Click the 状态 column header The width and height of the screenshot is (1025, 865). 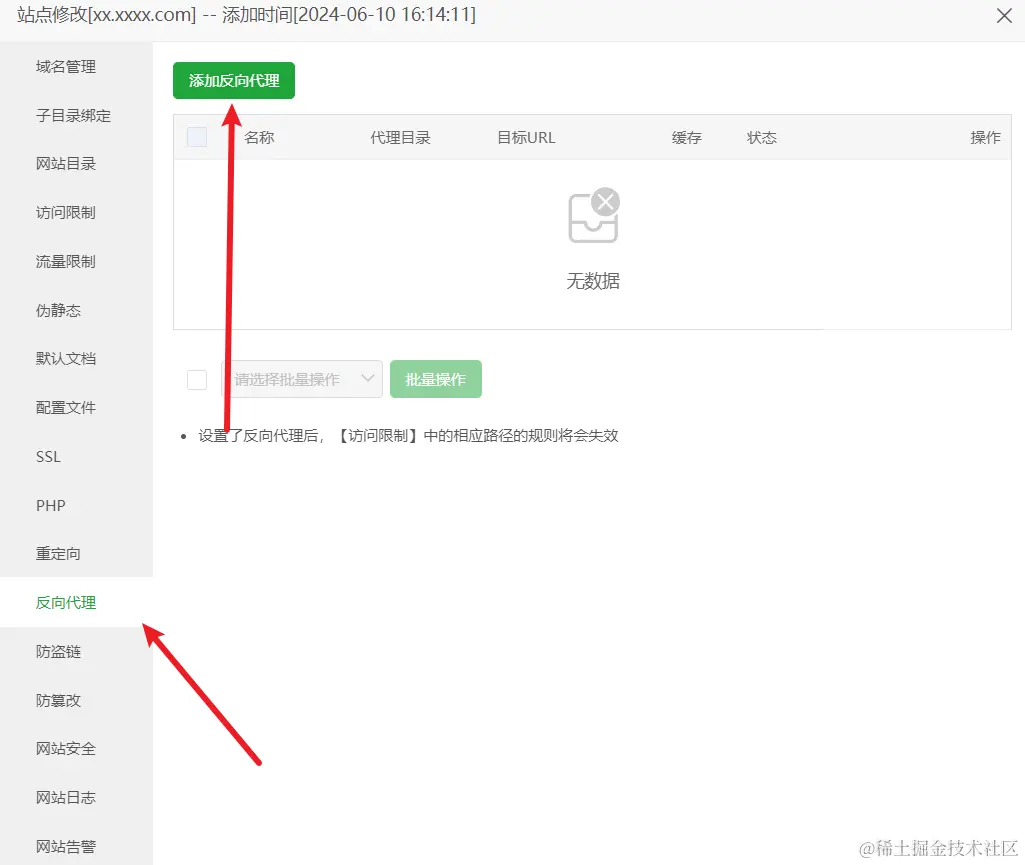point(762,137)
